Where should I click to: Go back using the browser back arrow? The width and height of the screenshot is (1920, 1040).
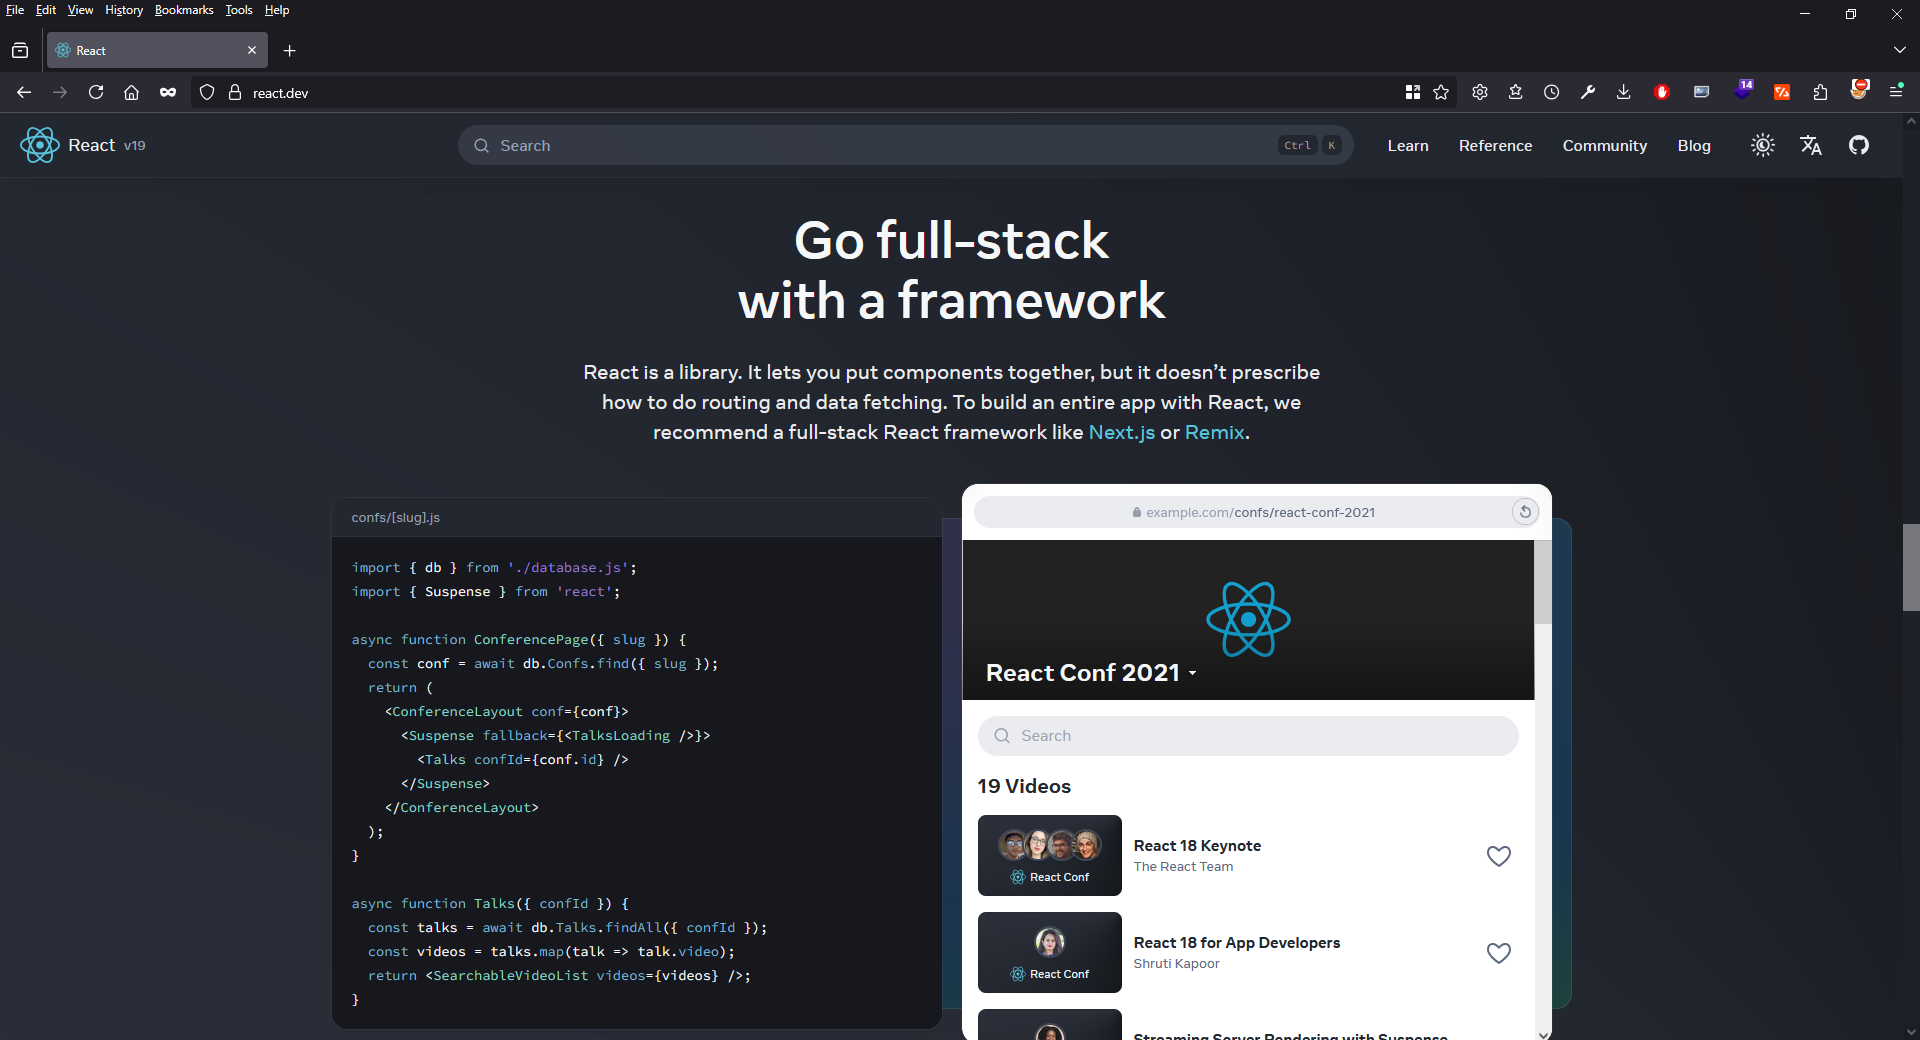click(24, 92)
